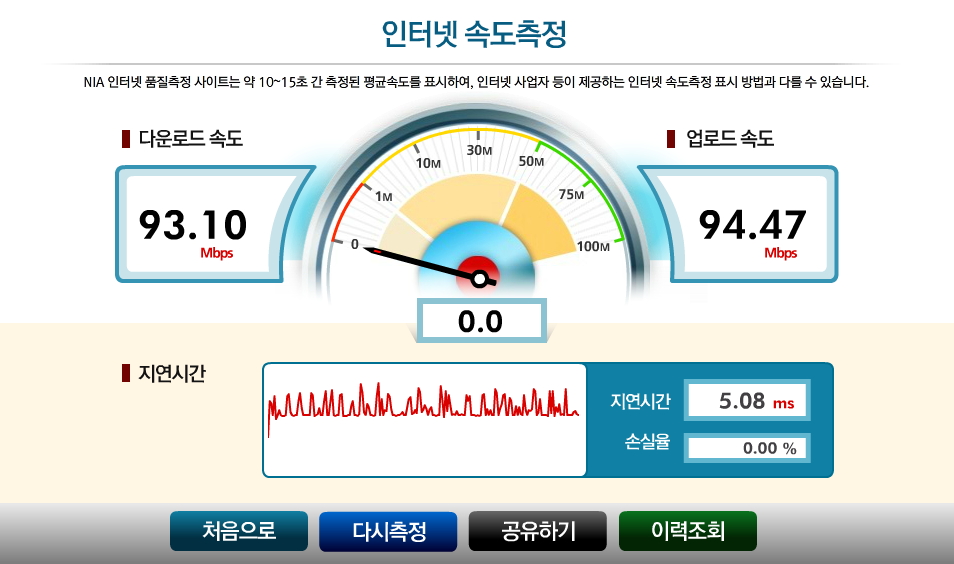Click the 100M mark on gauge
Screen dimensions: 954x564
click(593, 246)
